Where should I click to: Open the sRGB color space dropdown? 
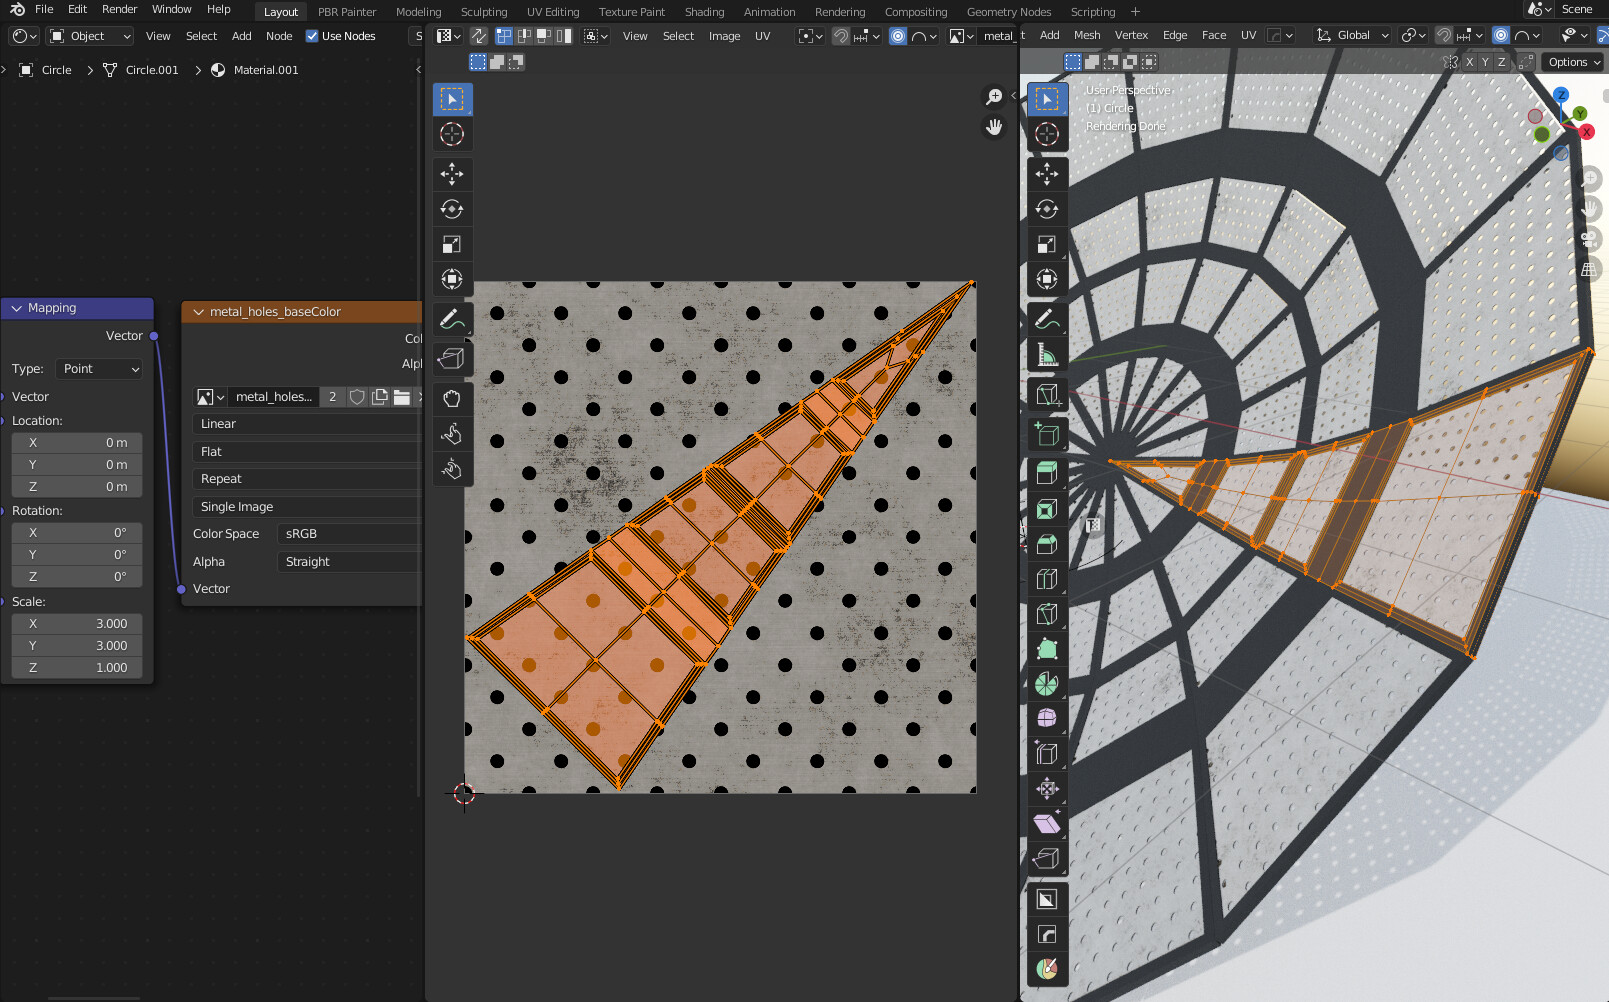(x=349, y=534)
